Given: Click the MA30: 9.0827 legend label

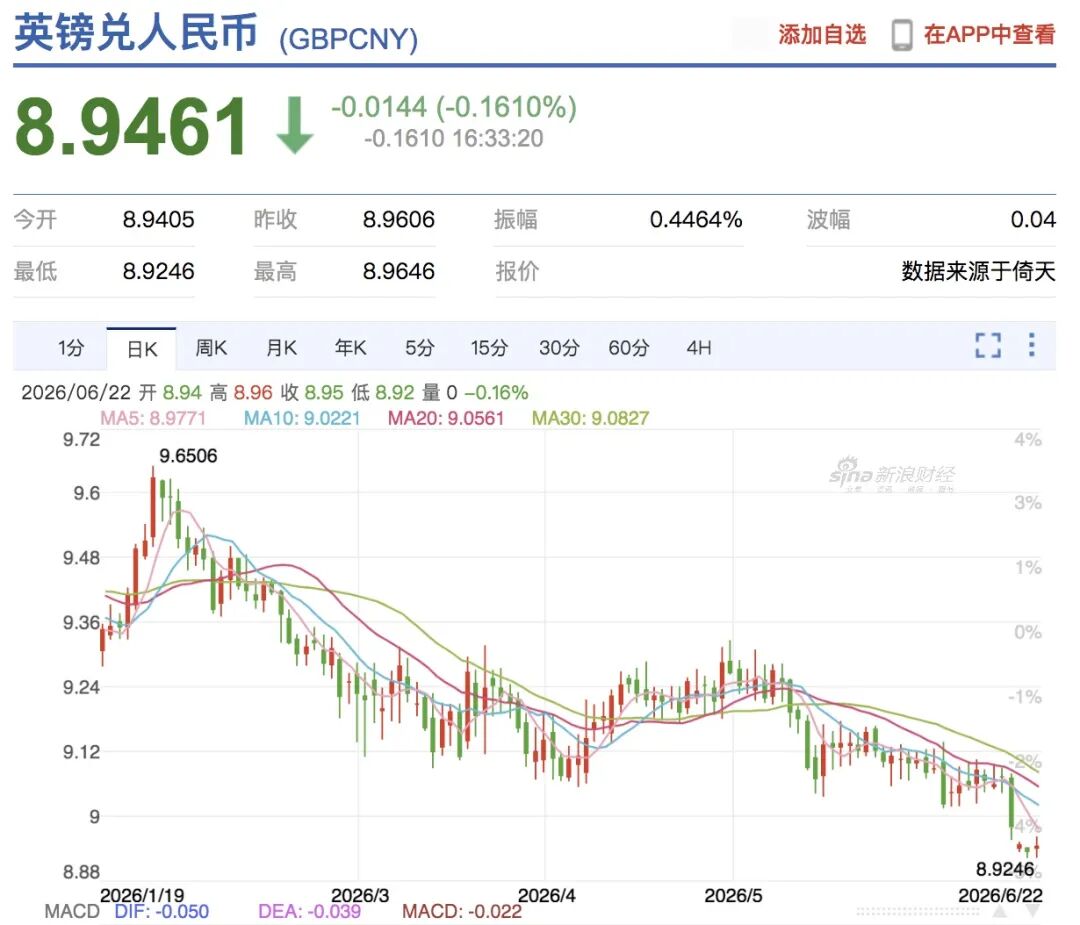Looking at the screenshot, I should (x=590, y=418).
